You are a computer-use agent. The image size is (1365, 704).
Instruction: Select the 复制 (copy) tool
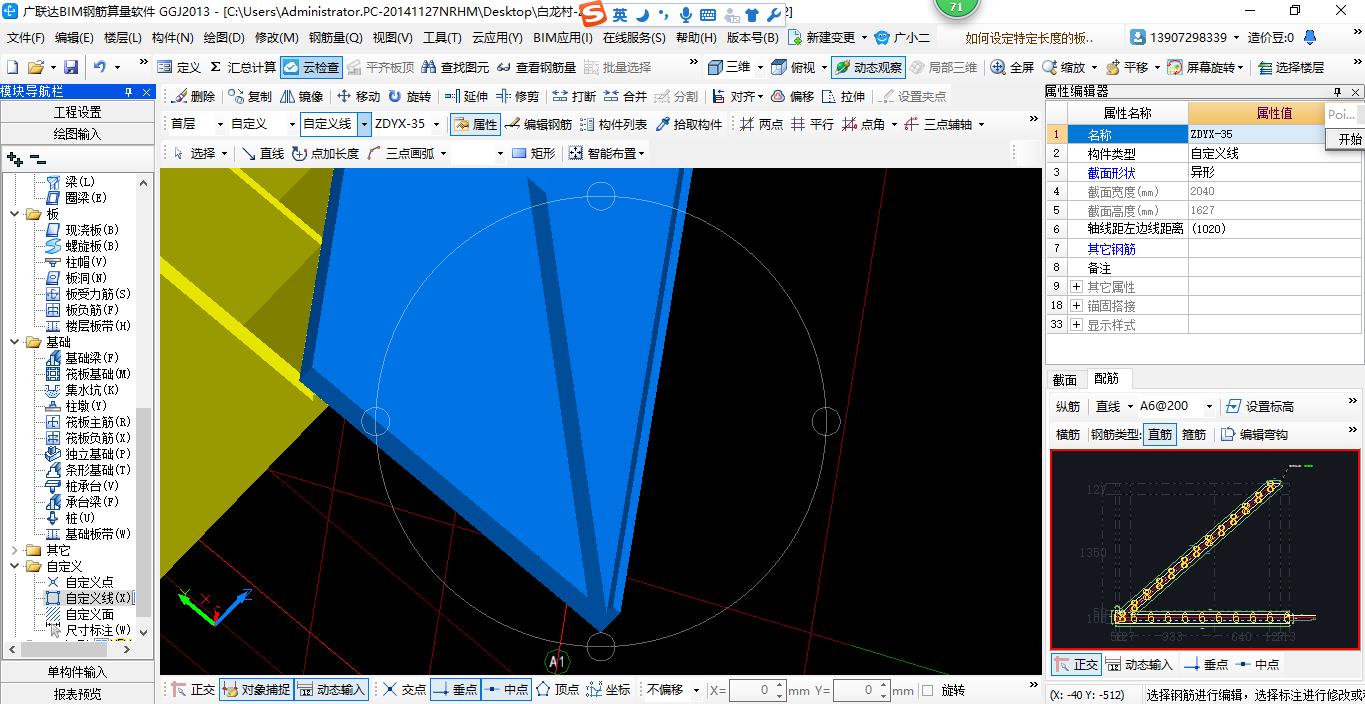coord(250,97)
